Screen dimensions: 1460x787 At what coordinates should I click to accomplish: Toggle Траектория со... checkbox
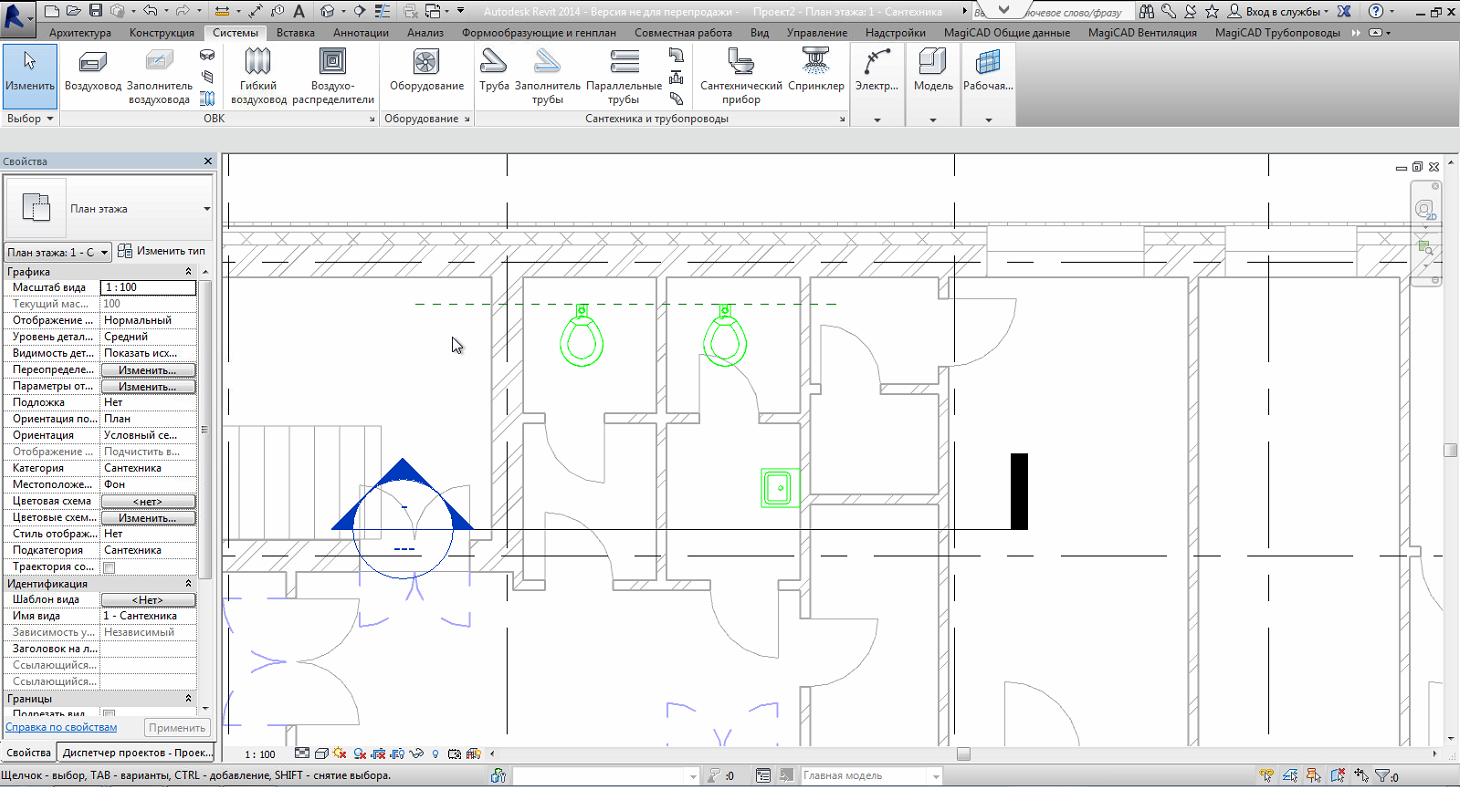tap(109, 567)
